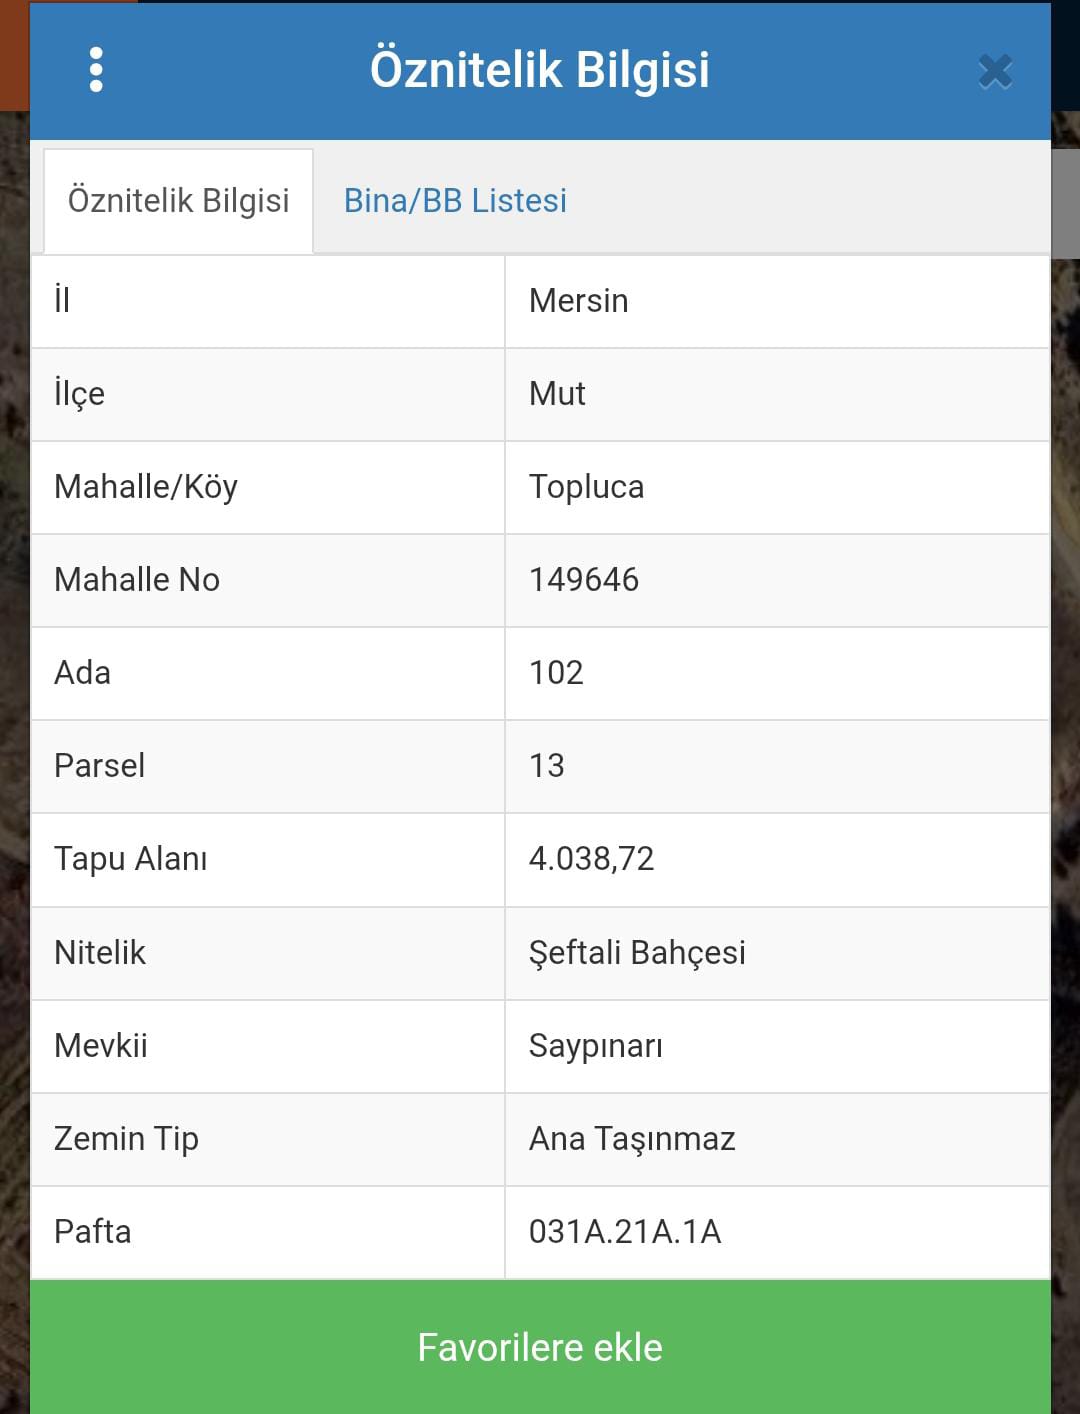Tap the Nitelik row label
Screen dimensions: 1080x1414
100,953
